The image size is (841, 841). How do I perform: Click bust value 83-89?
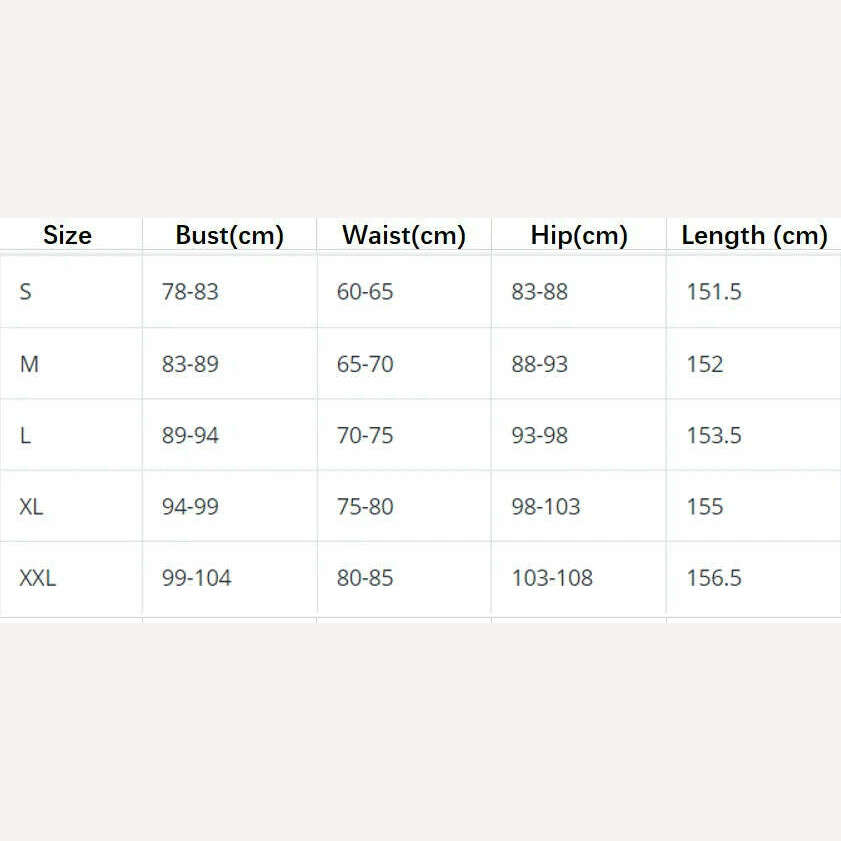tap(190, 364)
